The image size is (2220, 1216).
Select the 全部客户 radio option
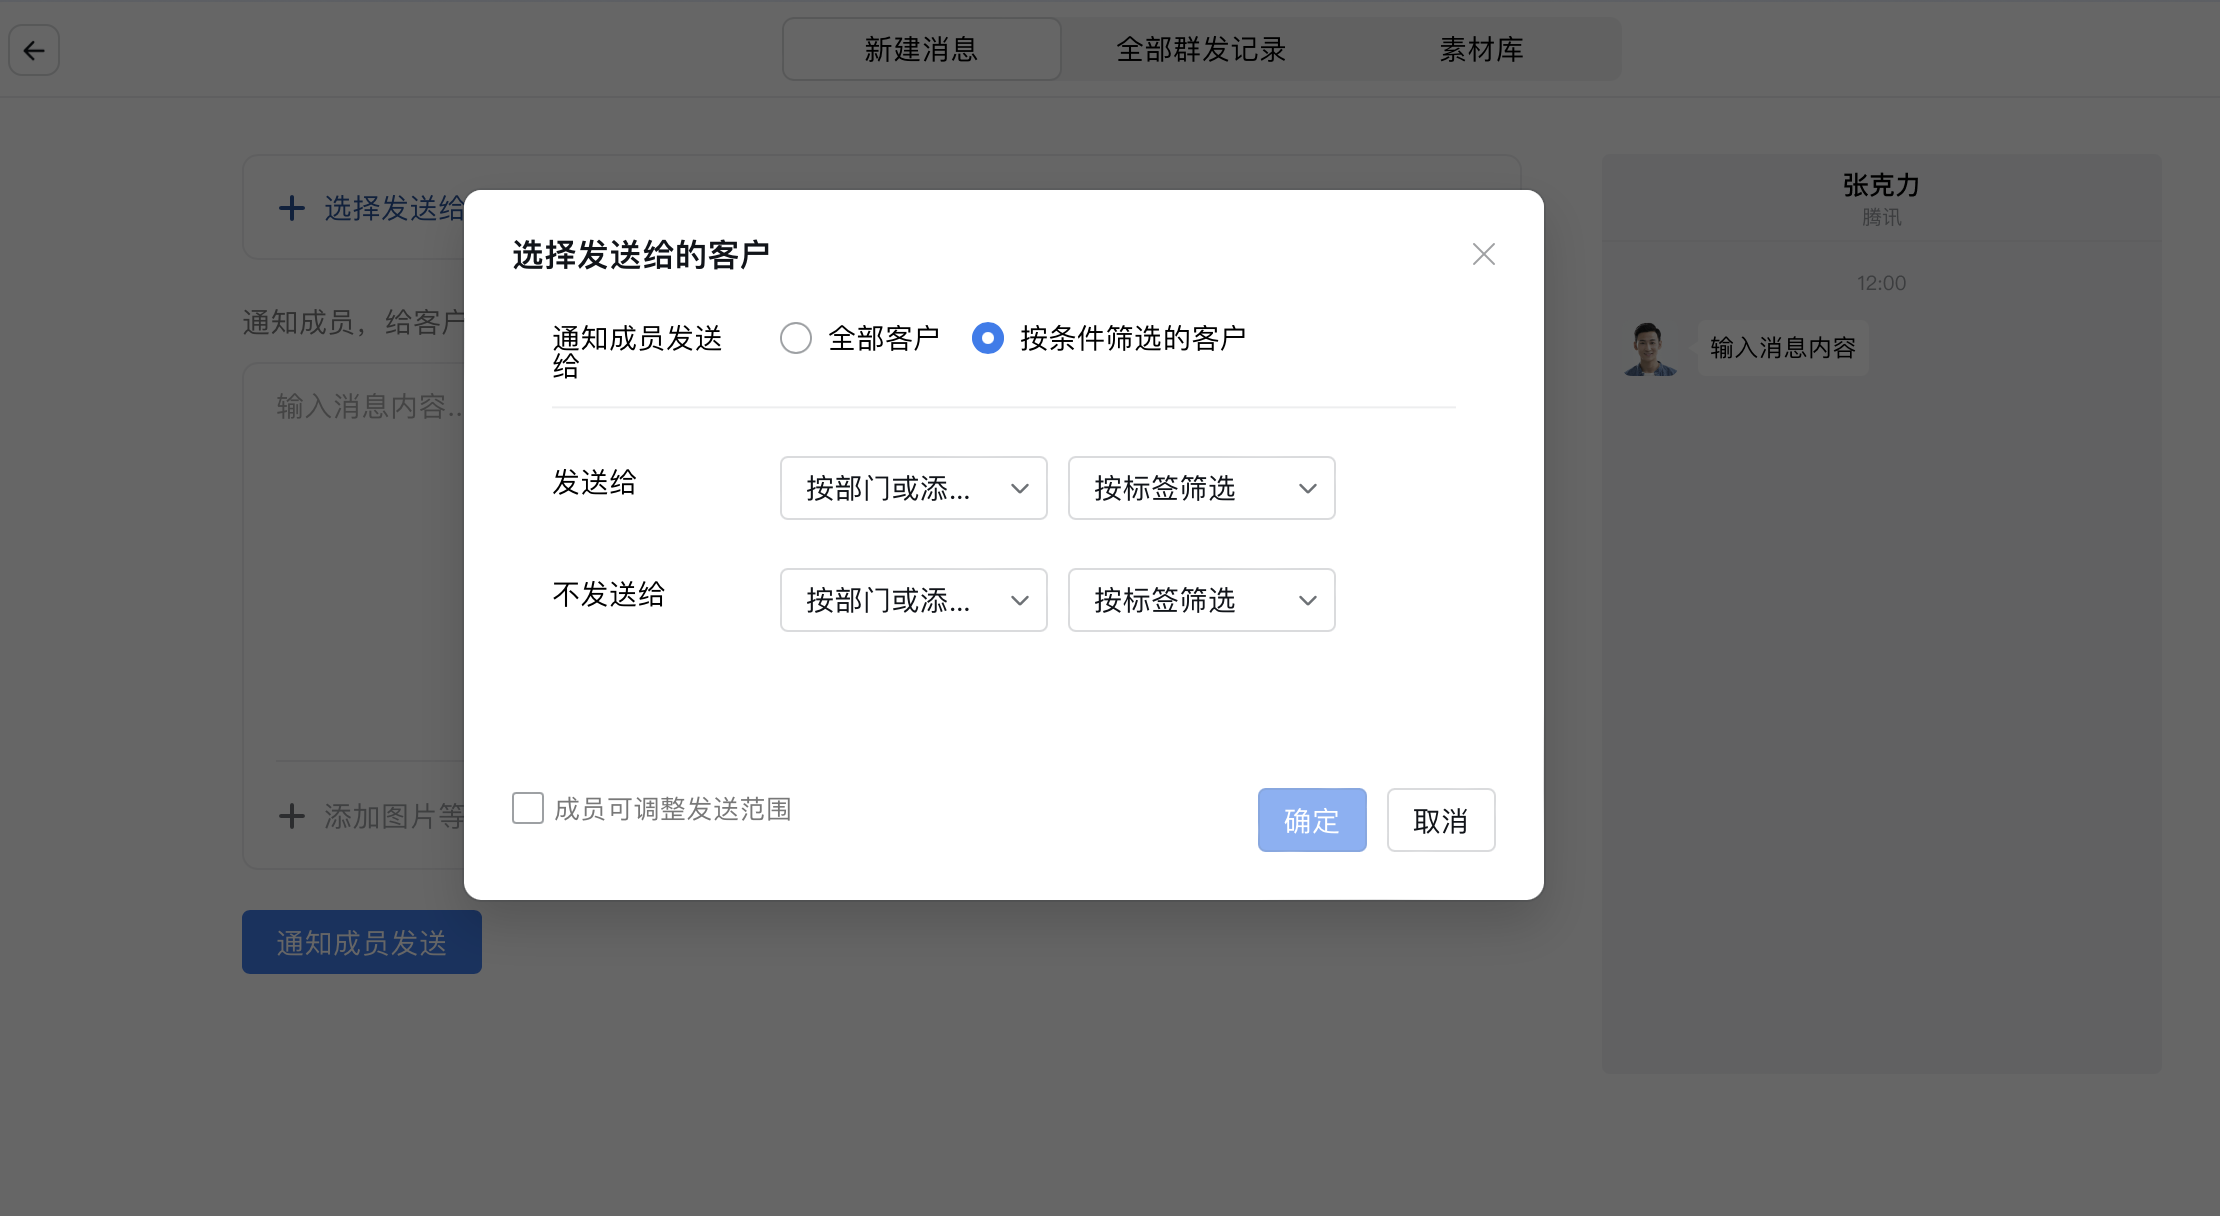(796, 338)
